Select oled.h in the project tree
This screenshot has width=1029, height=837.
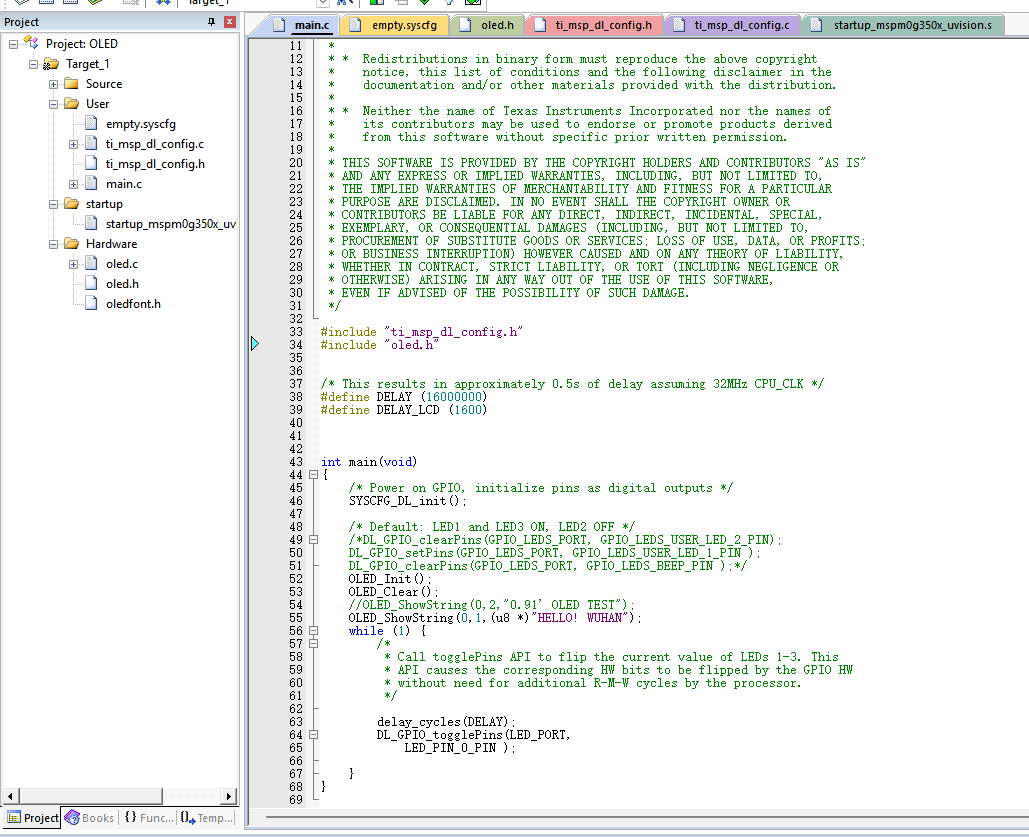tap(122, 284)
